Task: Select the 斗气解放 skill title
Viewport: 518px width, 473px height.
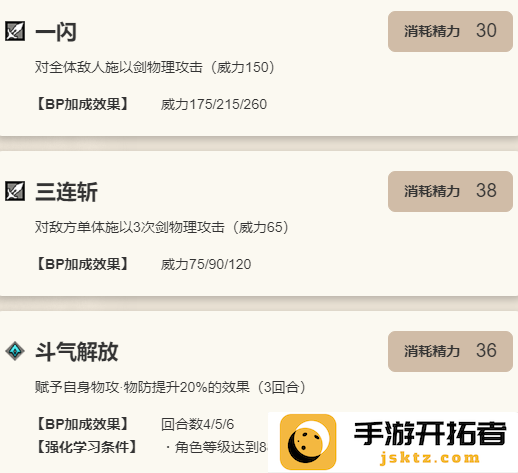Action: click(x=77, y=352)
